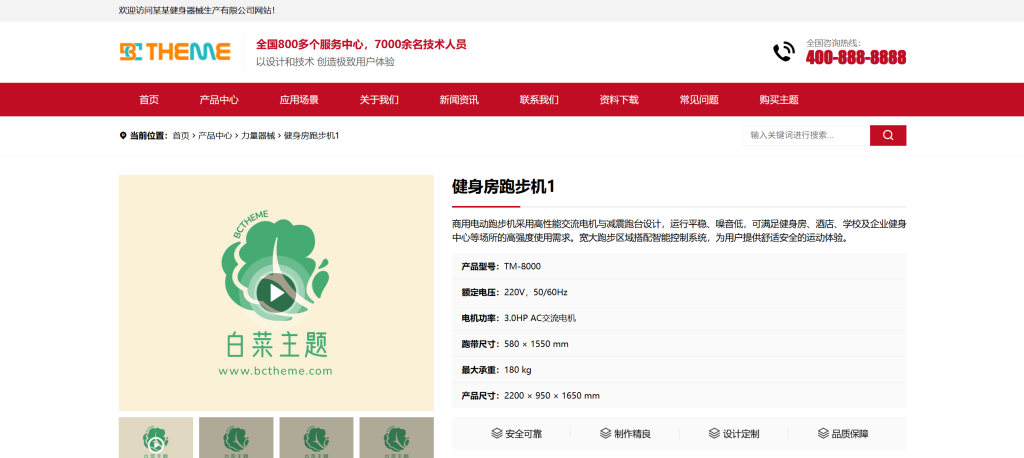Click the 产品尺寸 2200 × 950 × 1650 mm row
The image size is (1024, 458).
point(679,396)
